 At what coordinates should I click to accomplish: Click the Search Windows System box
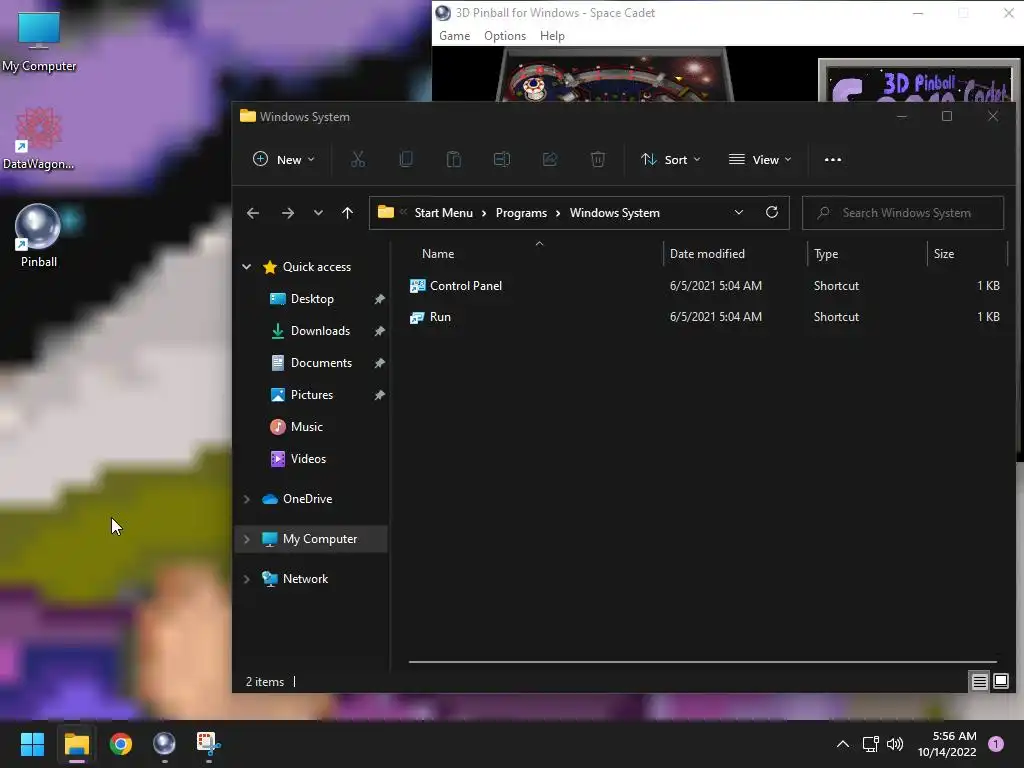[x=903, y=213]
